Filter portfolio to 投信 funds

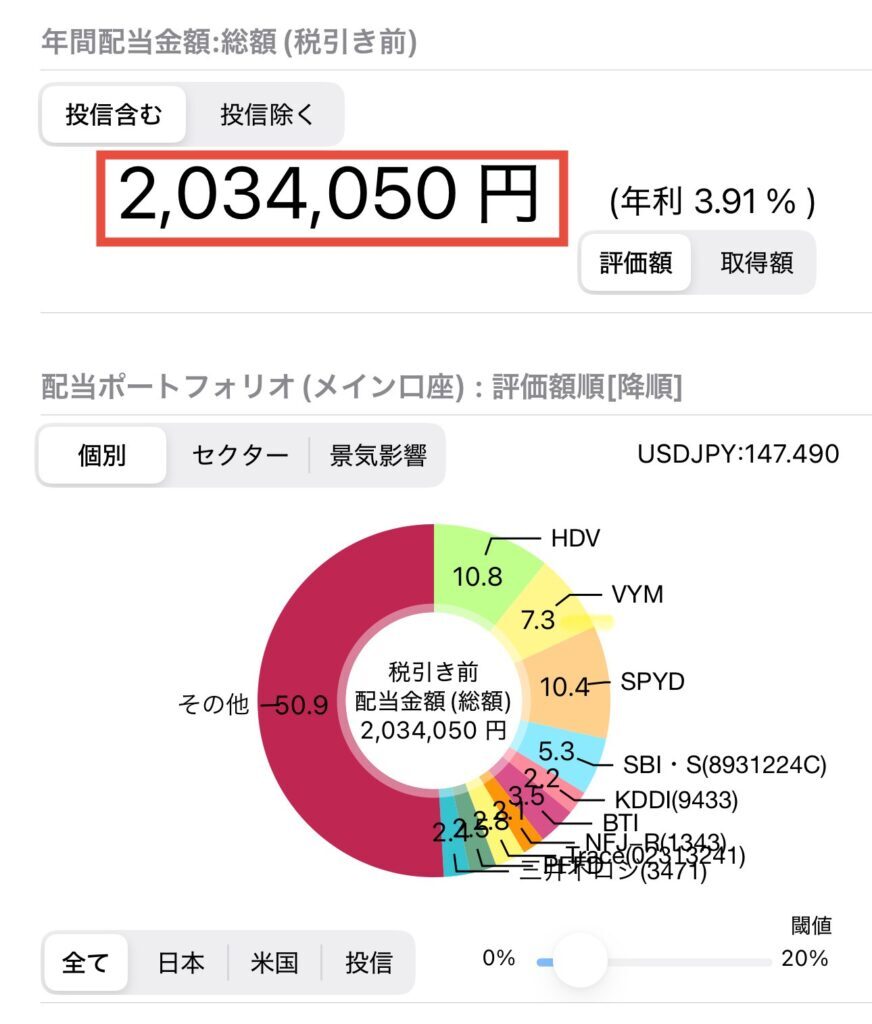click(x=368, y=963)
